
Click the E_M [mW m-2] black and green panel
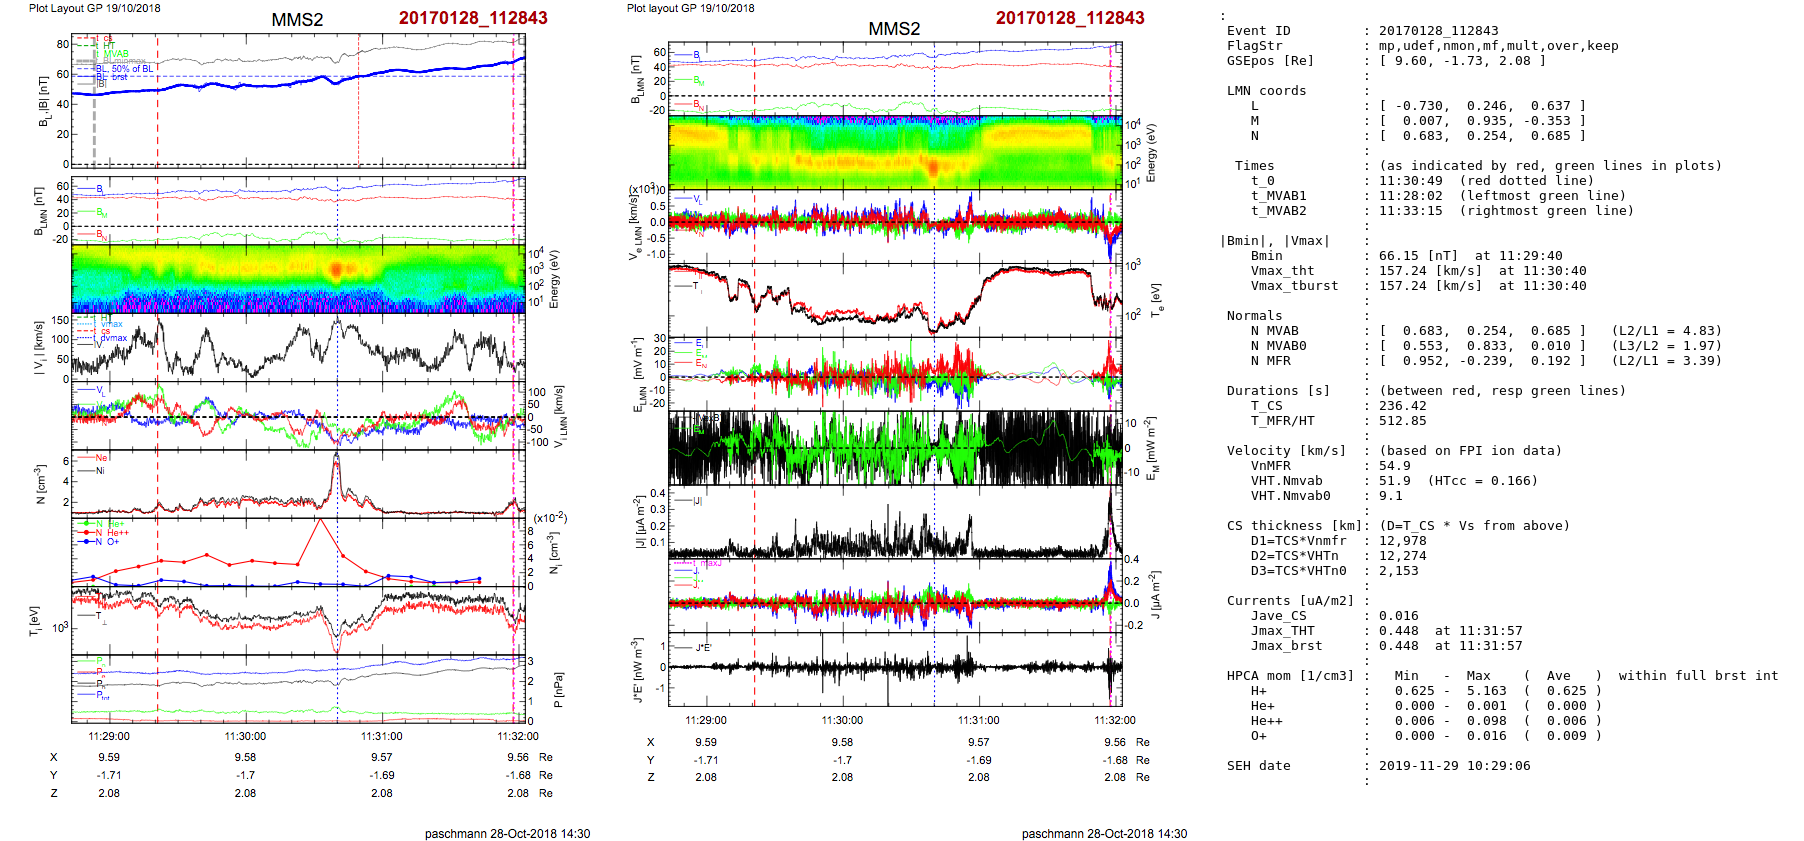895,448
